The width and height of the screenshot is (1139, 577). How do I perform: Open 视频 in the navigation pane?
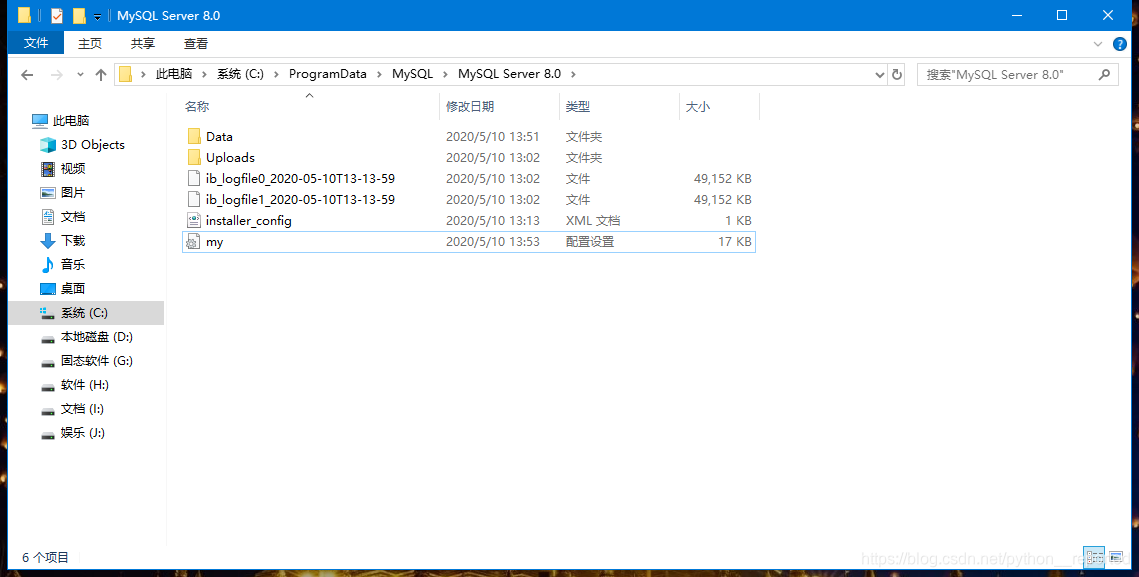(x=73, y=169)
